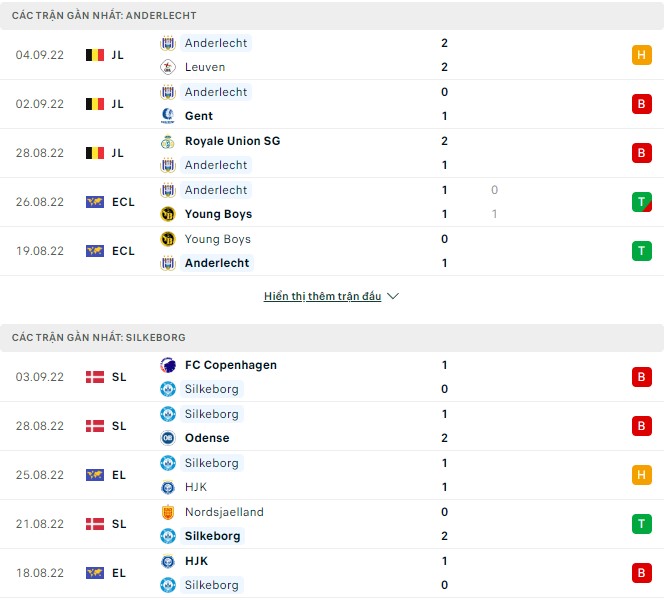
Task: Click the FC Copenhagen club logo
Action: [167, 365]
